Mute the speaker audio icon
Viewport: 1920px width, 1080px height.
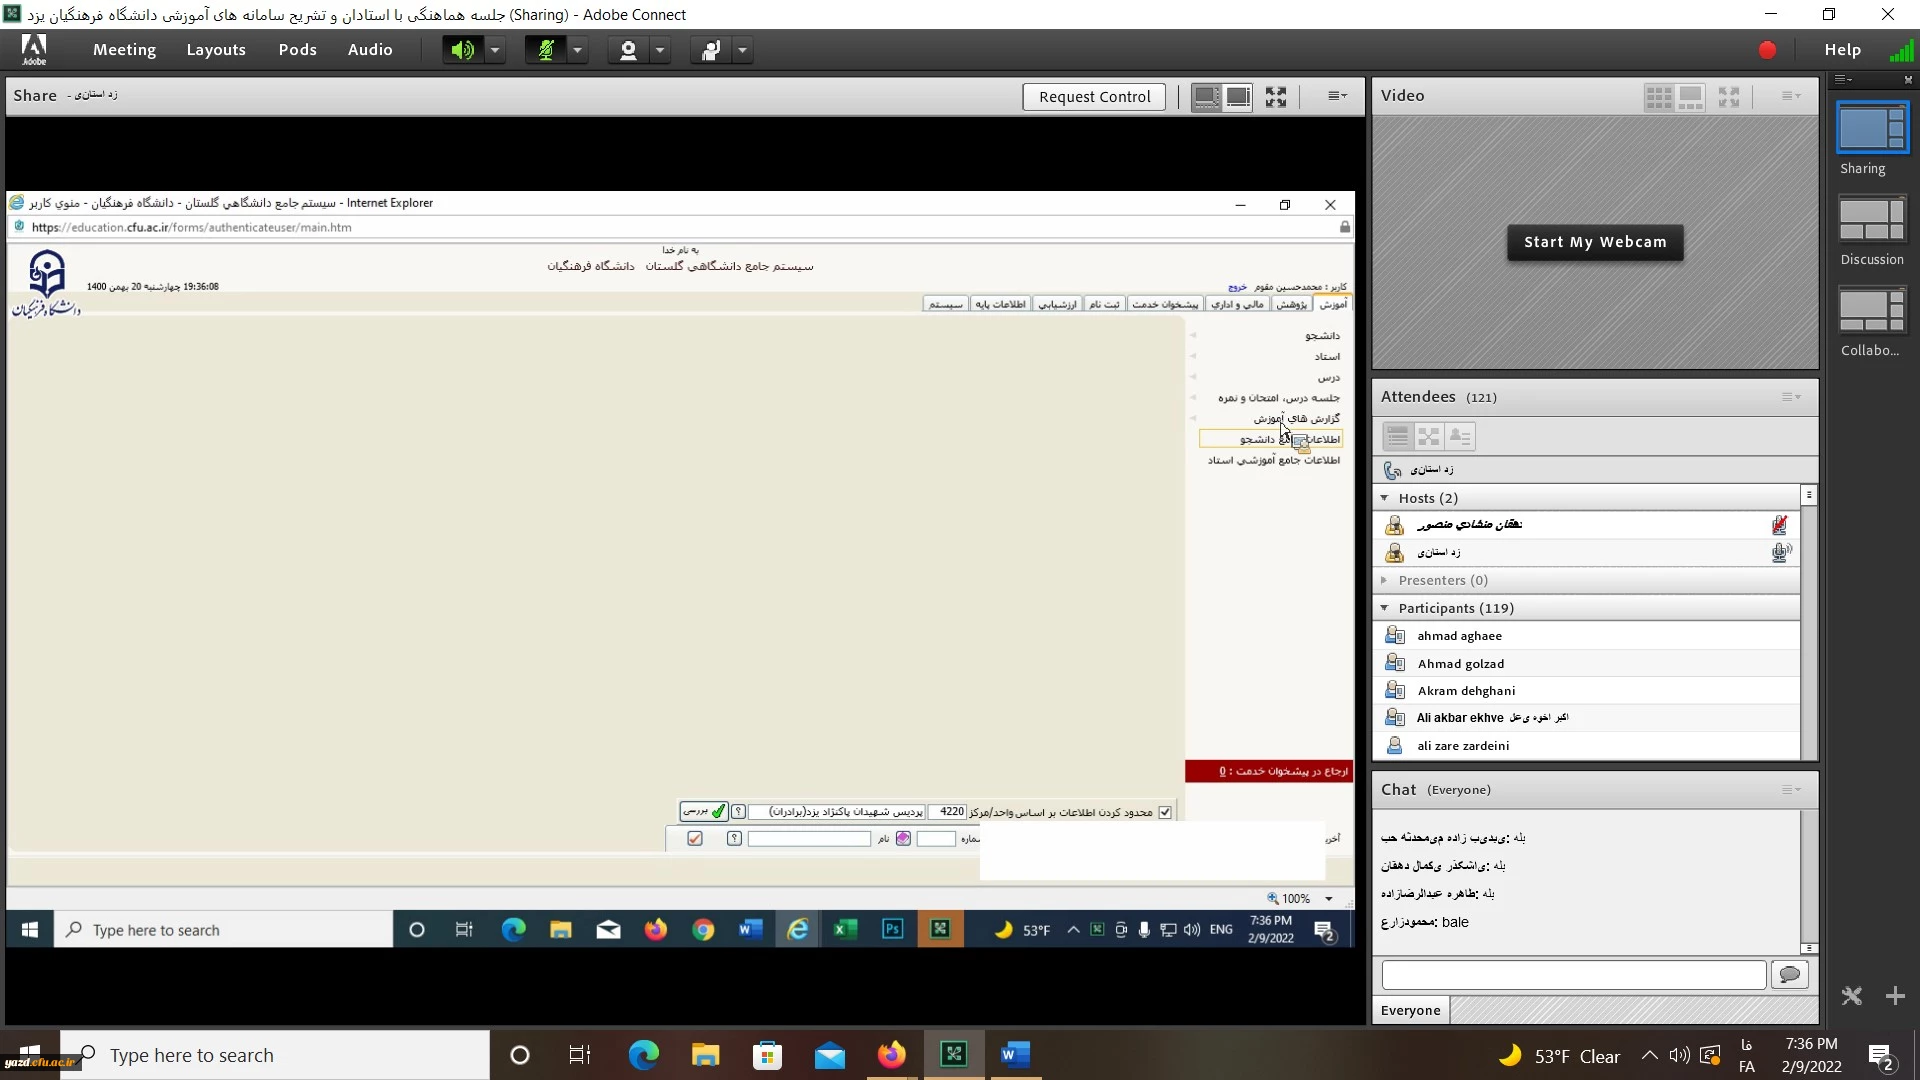click(462, 50)
